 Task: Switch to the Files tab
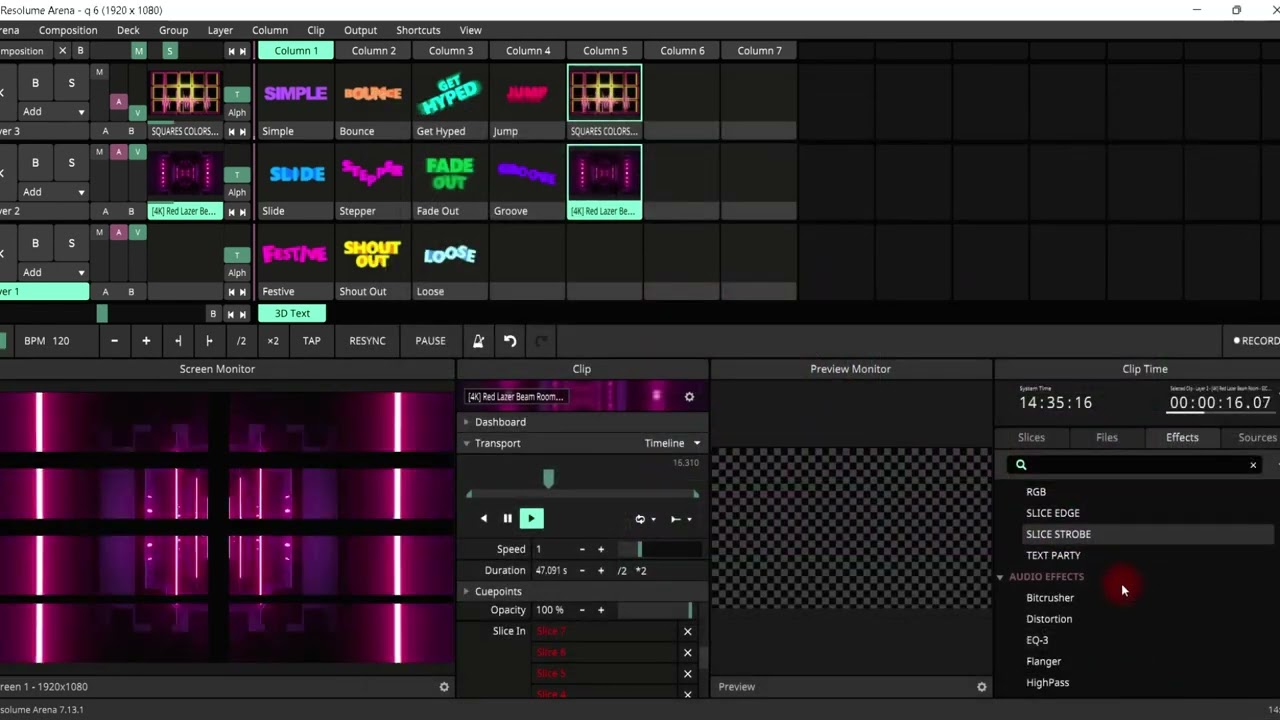(x=1107, y=438)
